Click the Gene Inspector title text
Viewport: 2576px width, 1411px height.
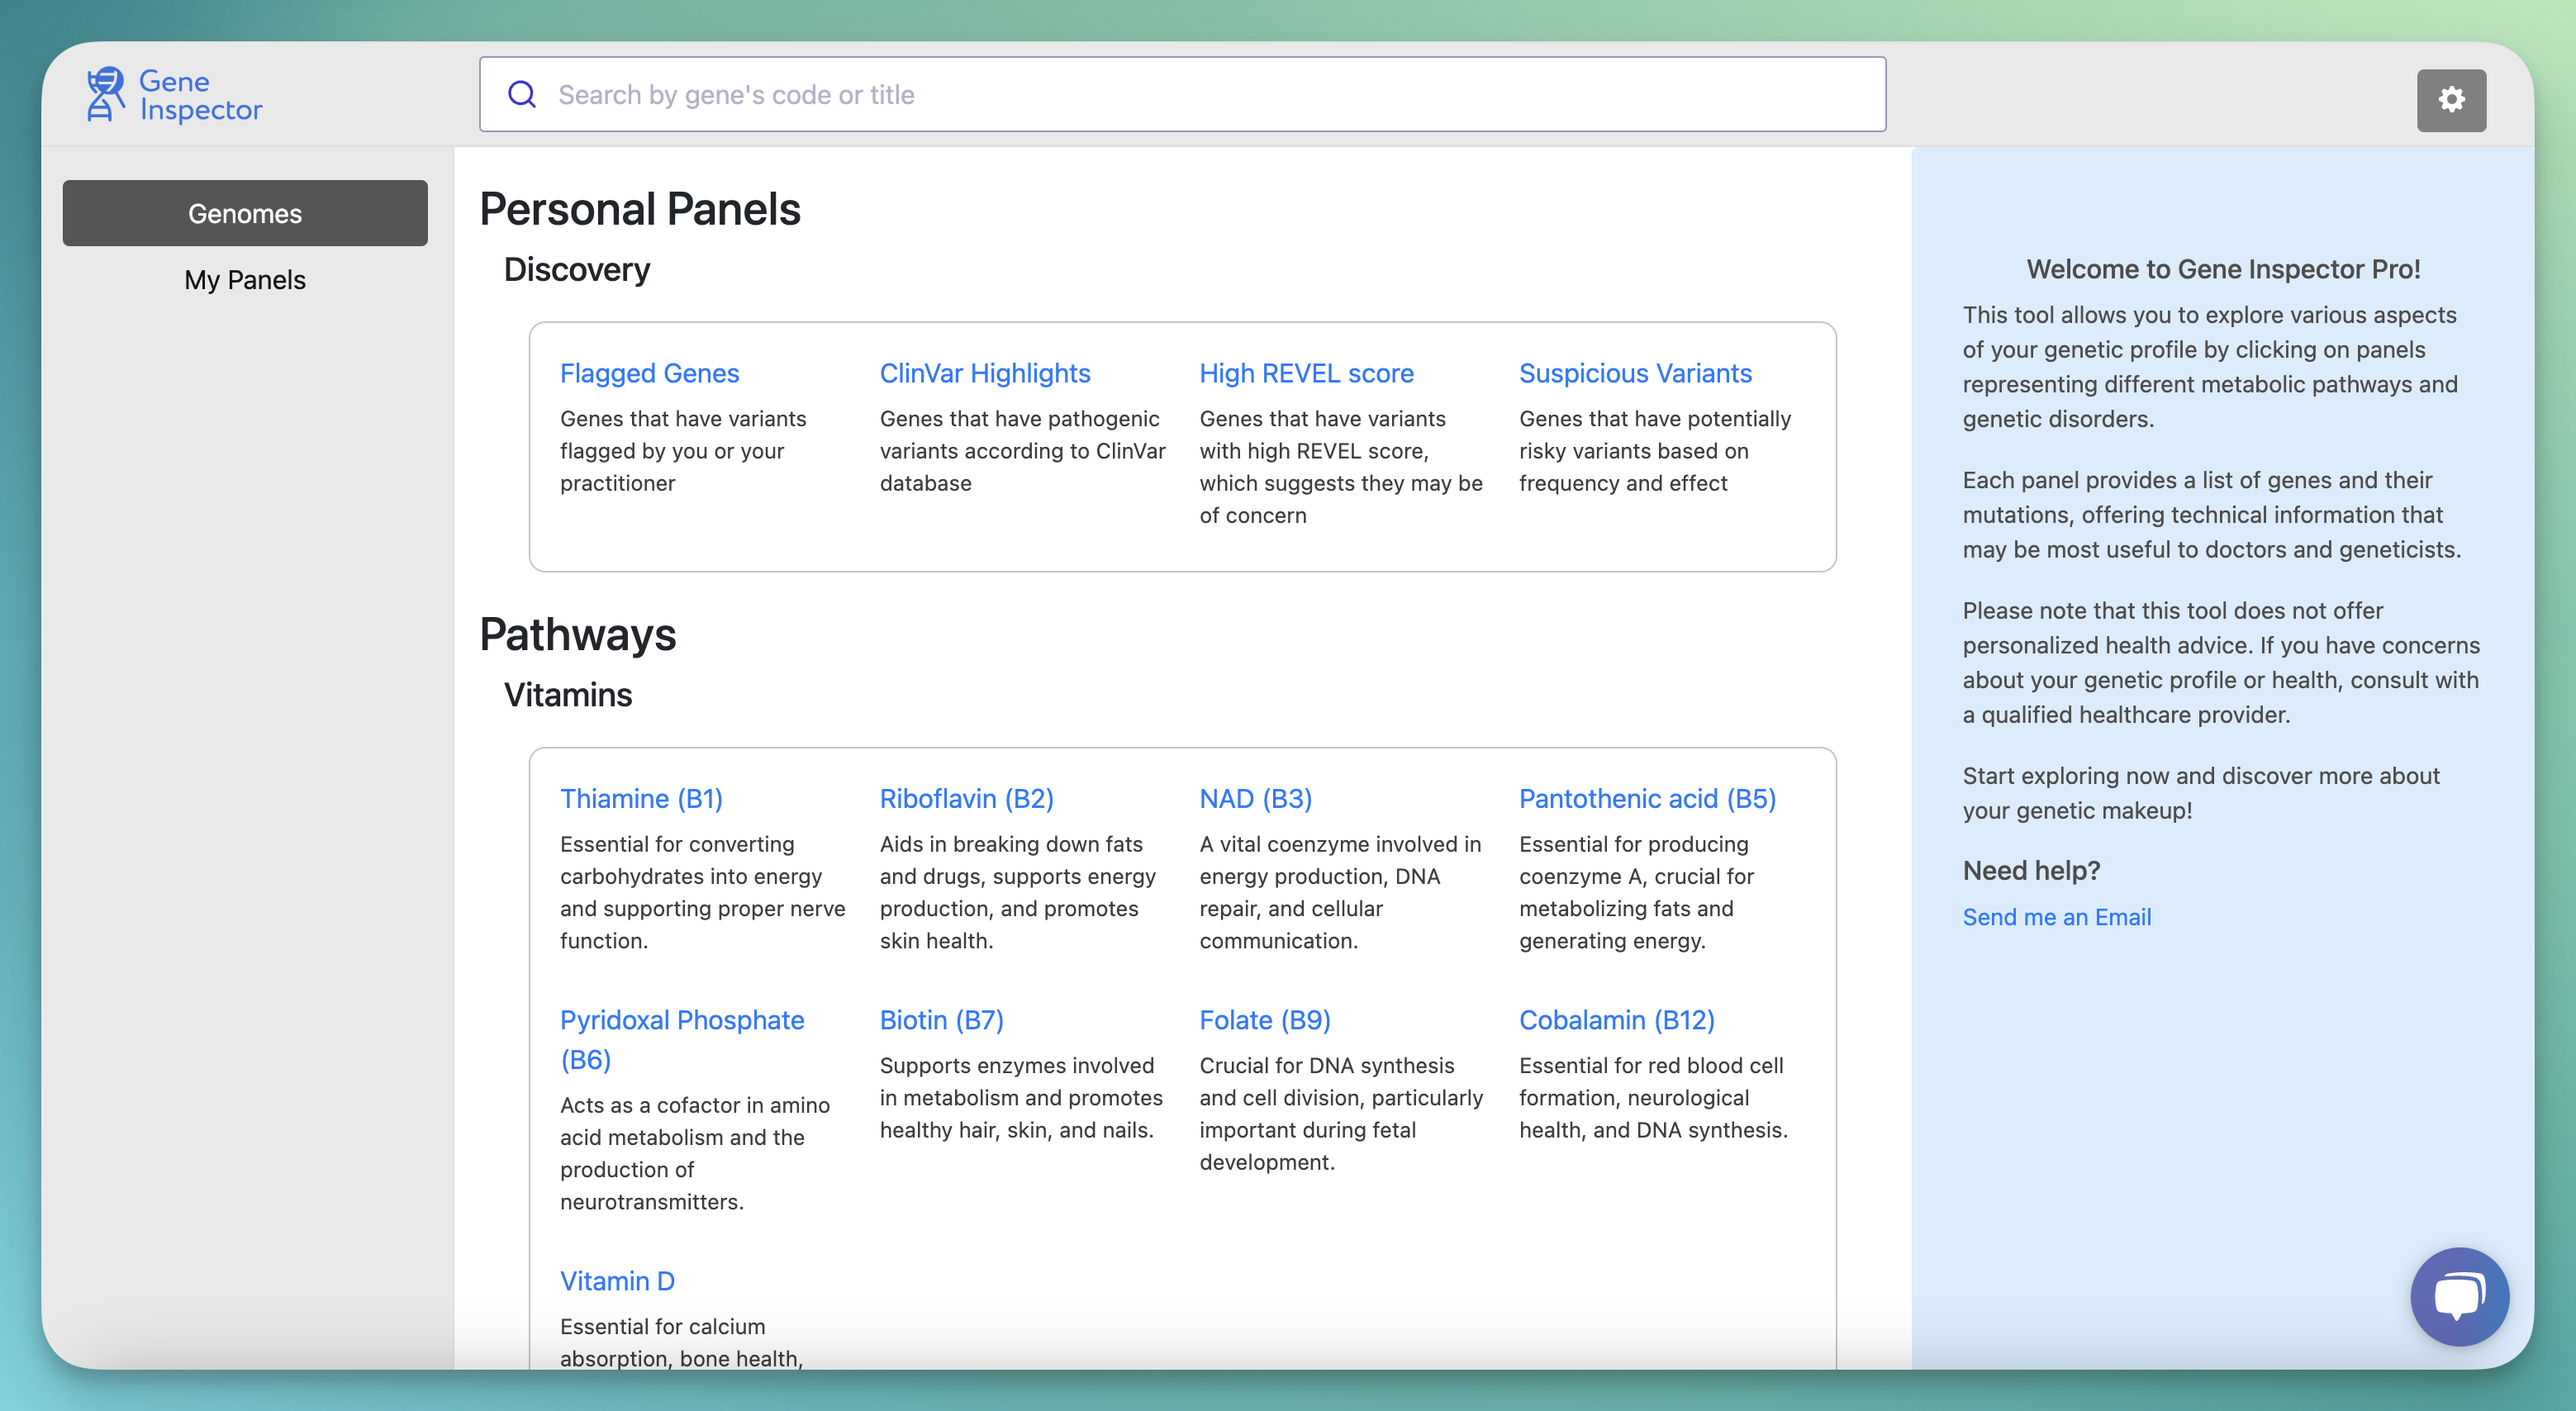[200, 95]
